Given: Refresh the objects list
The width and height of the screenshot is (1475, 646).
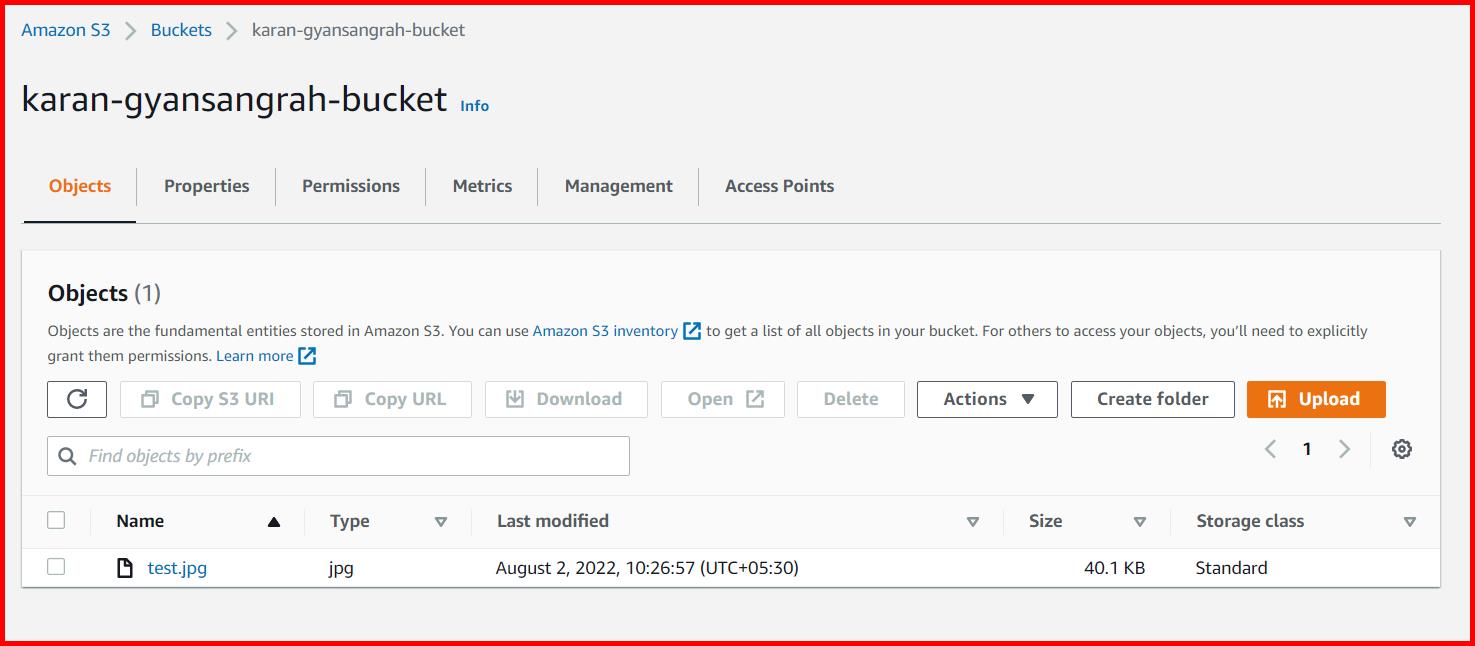Looking at the screenshot, I should click(x=76, y=399).
